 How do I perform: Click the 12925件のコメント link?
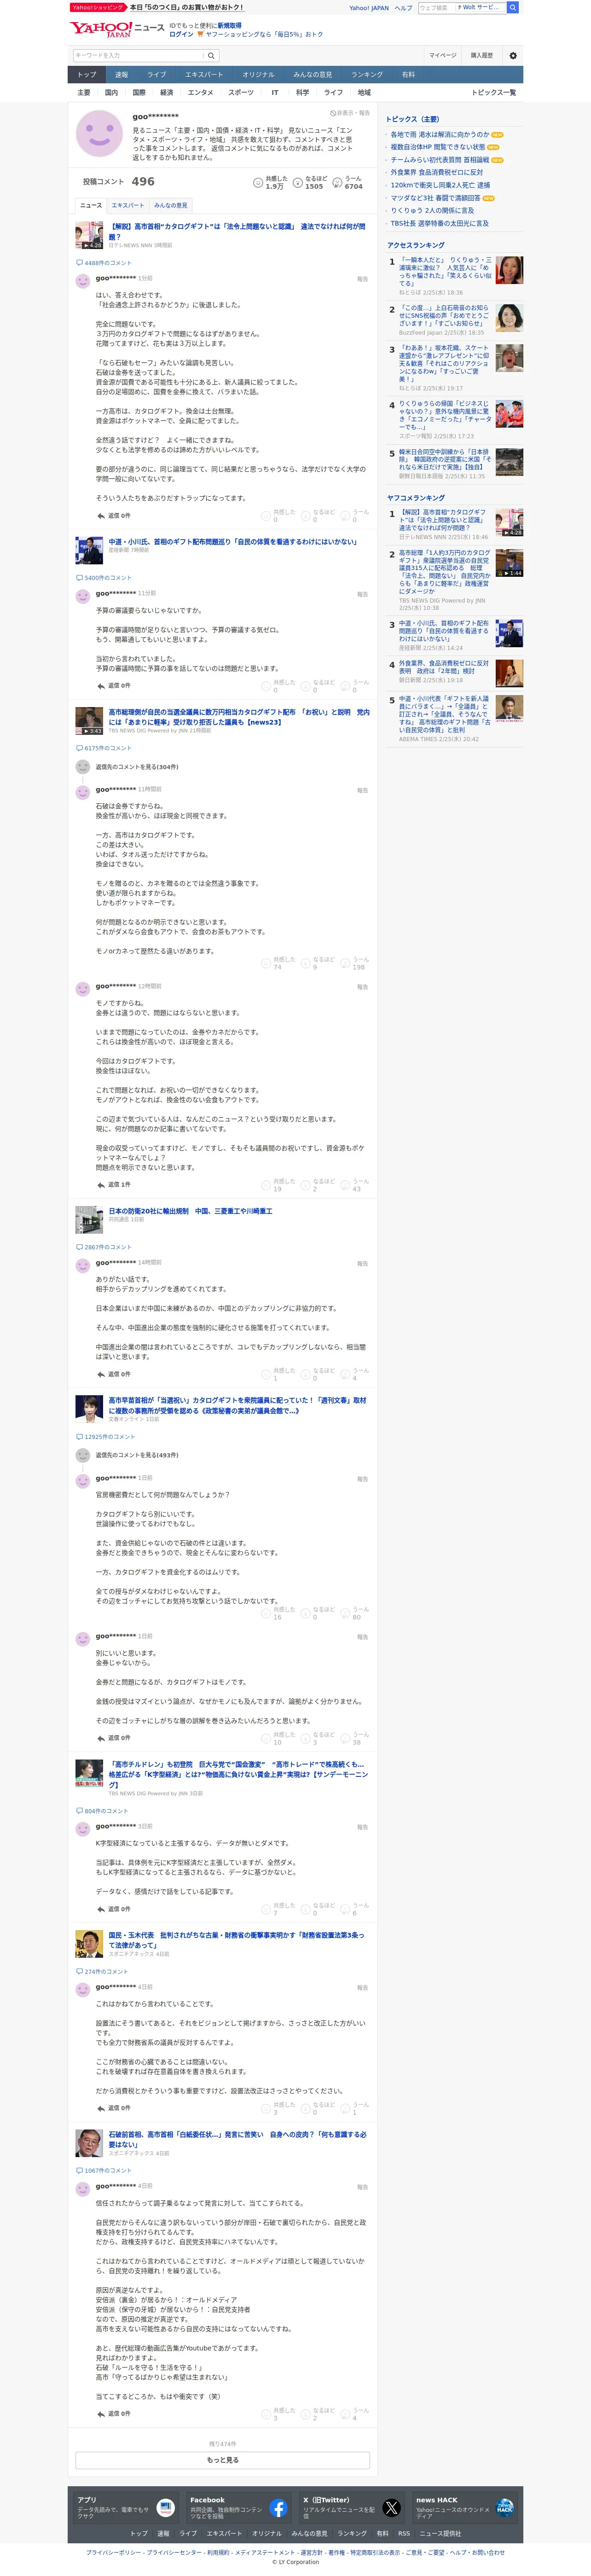109,1437
